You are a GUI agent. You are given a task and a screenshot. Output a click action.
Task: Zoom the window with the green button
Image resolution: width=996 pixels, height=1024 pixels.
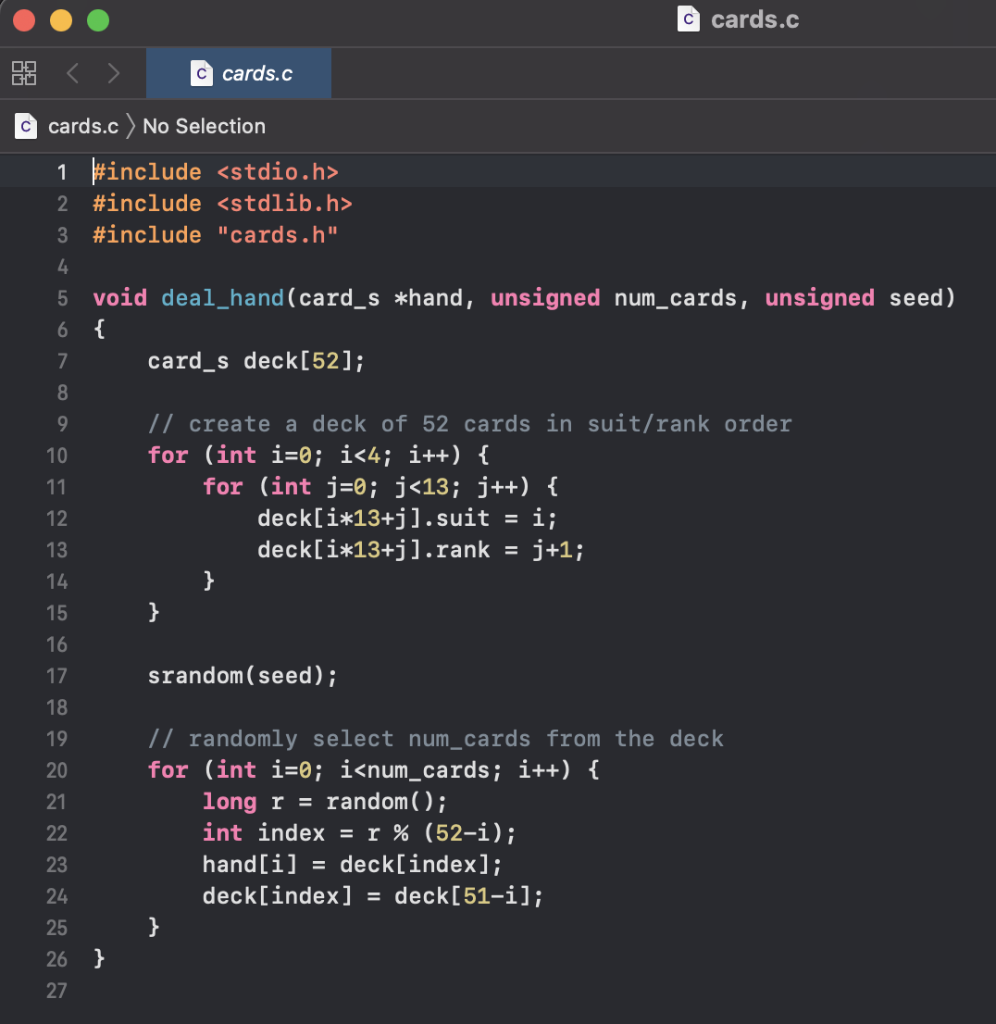(x=99, y=20)
